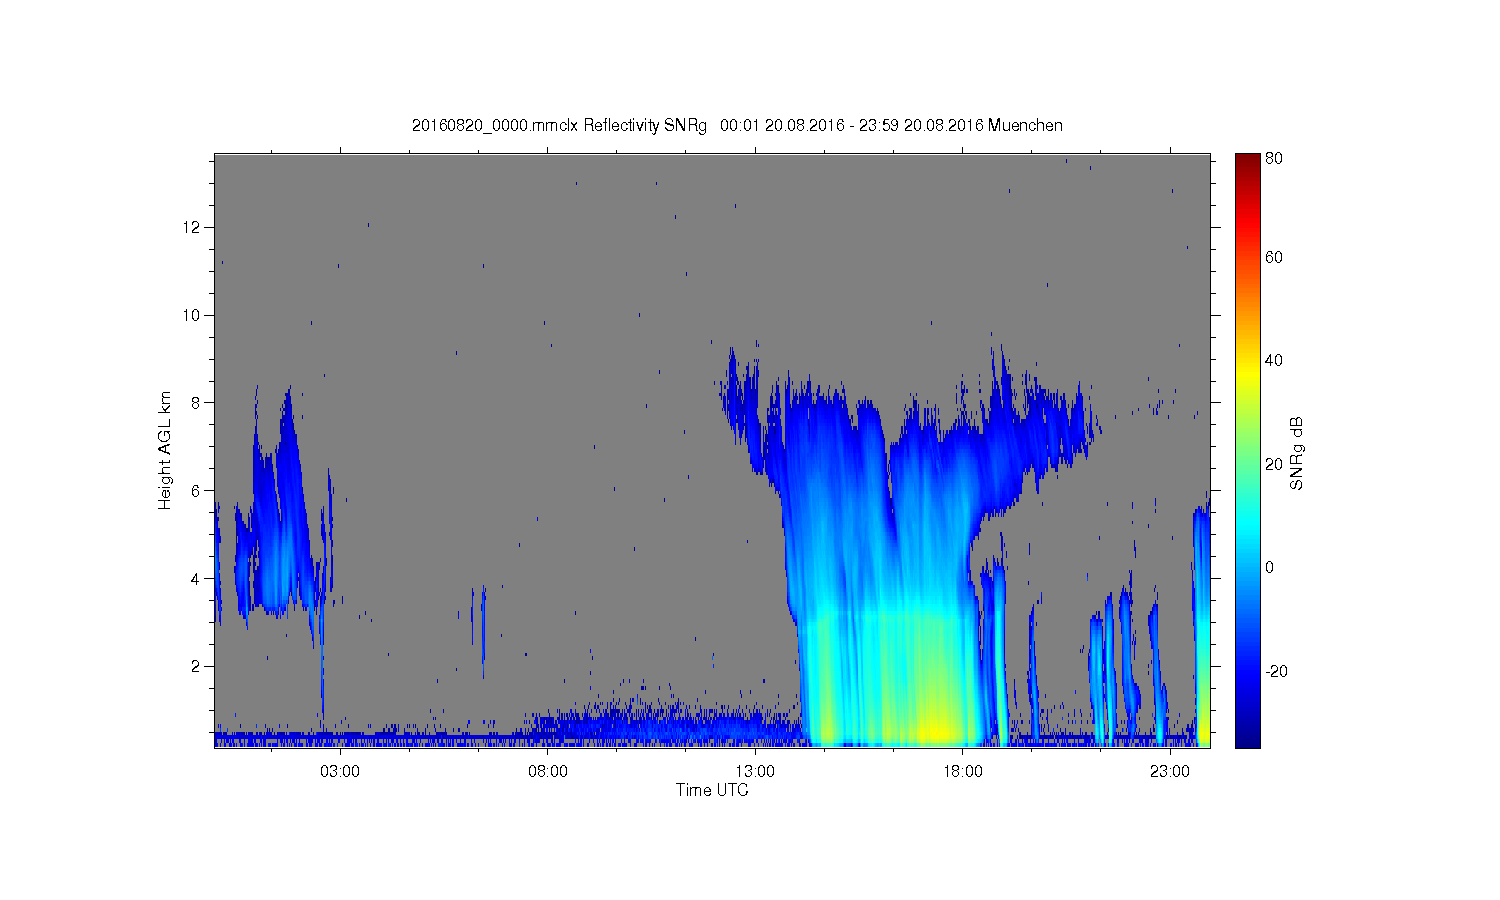Click the colorbar value 20
Viewport: 1500px width, 900px height.
pos(1274,464)
